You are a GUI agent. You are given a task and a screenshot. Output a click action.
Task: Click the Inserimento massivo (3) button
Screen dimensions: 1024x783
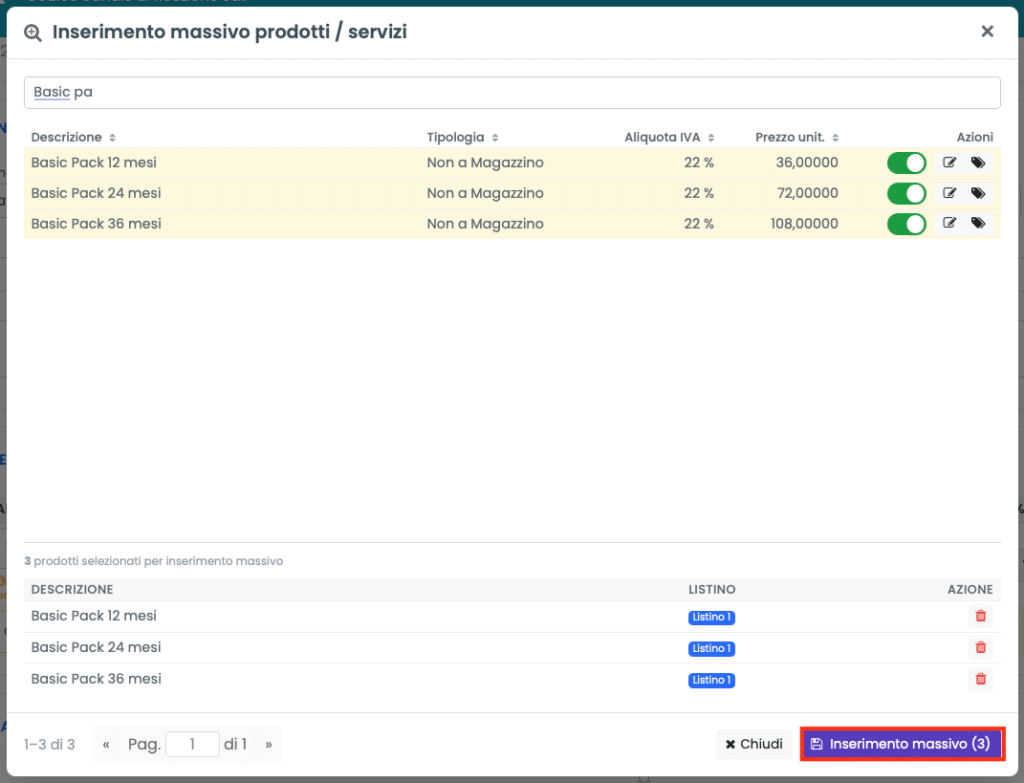coord(901,744)
